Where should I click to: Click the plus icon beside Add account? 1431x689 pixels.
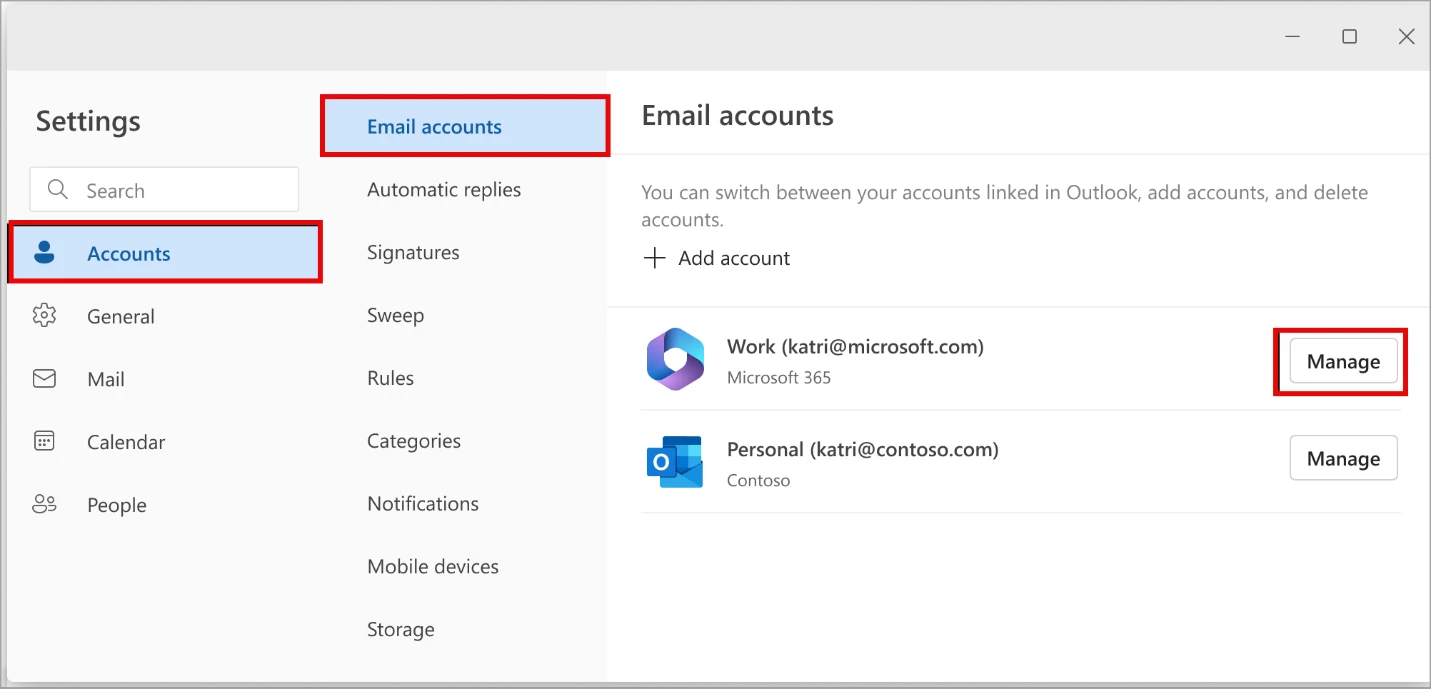tap(654, 258)
